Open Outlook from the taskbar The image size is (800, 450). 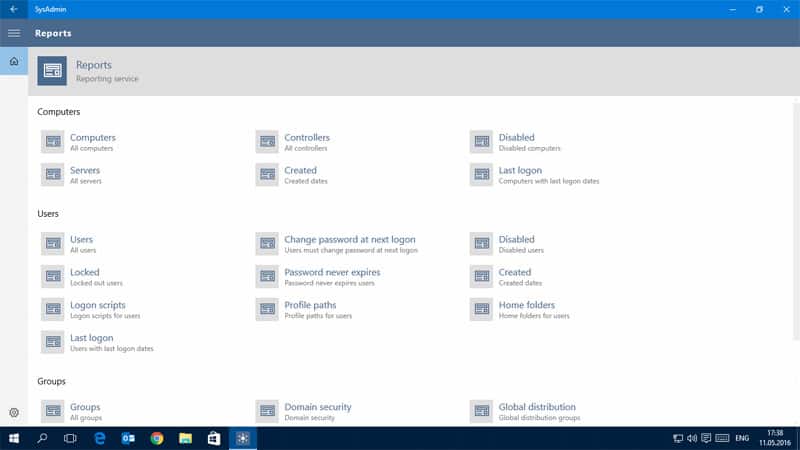128,438
